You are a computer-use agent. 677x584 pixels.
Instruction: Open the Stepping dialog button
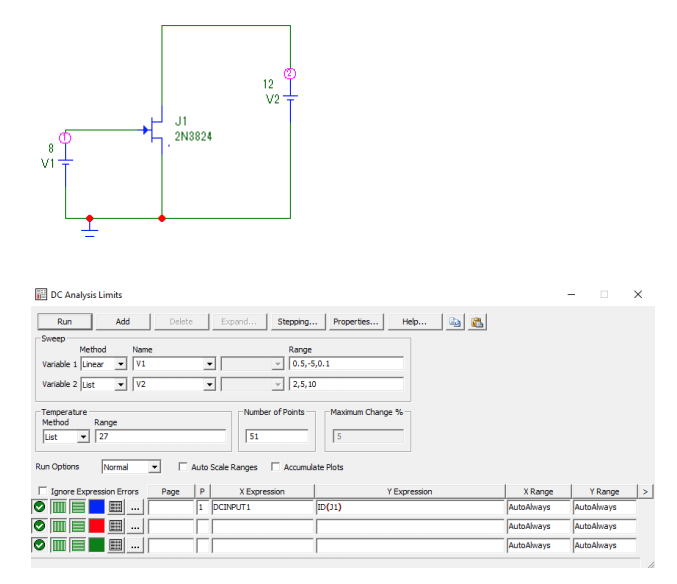(297, 322)
